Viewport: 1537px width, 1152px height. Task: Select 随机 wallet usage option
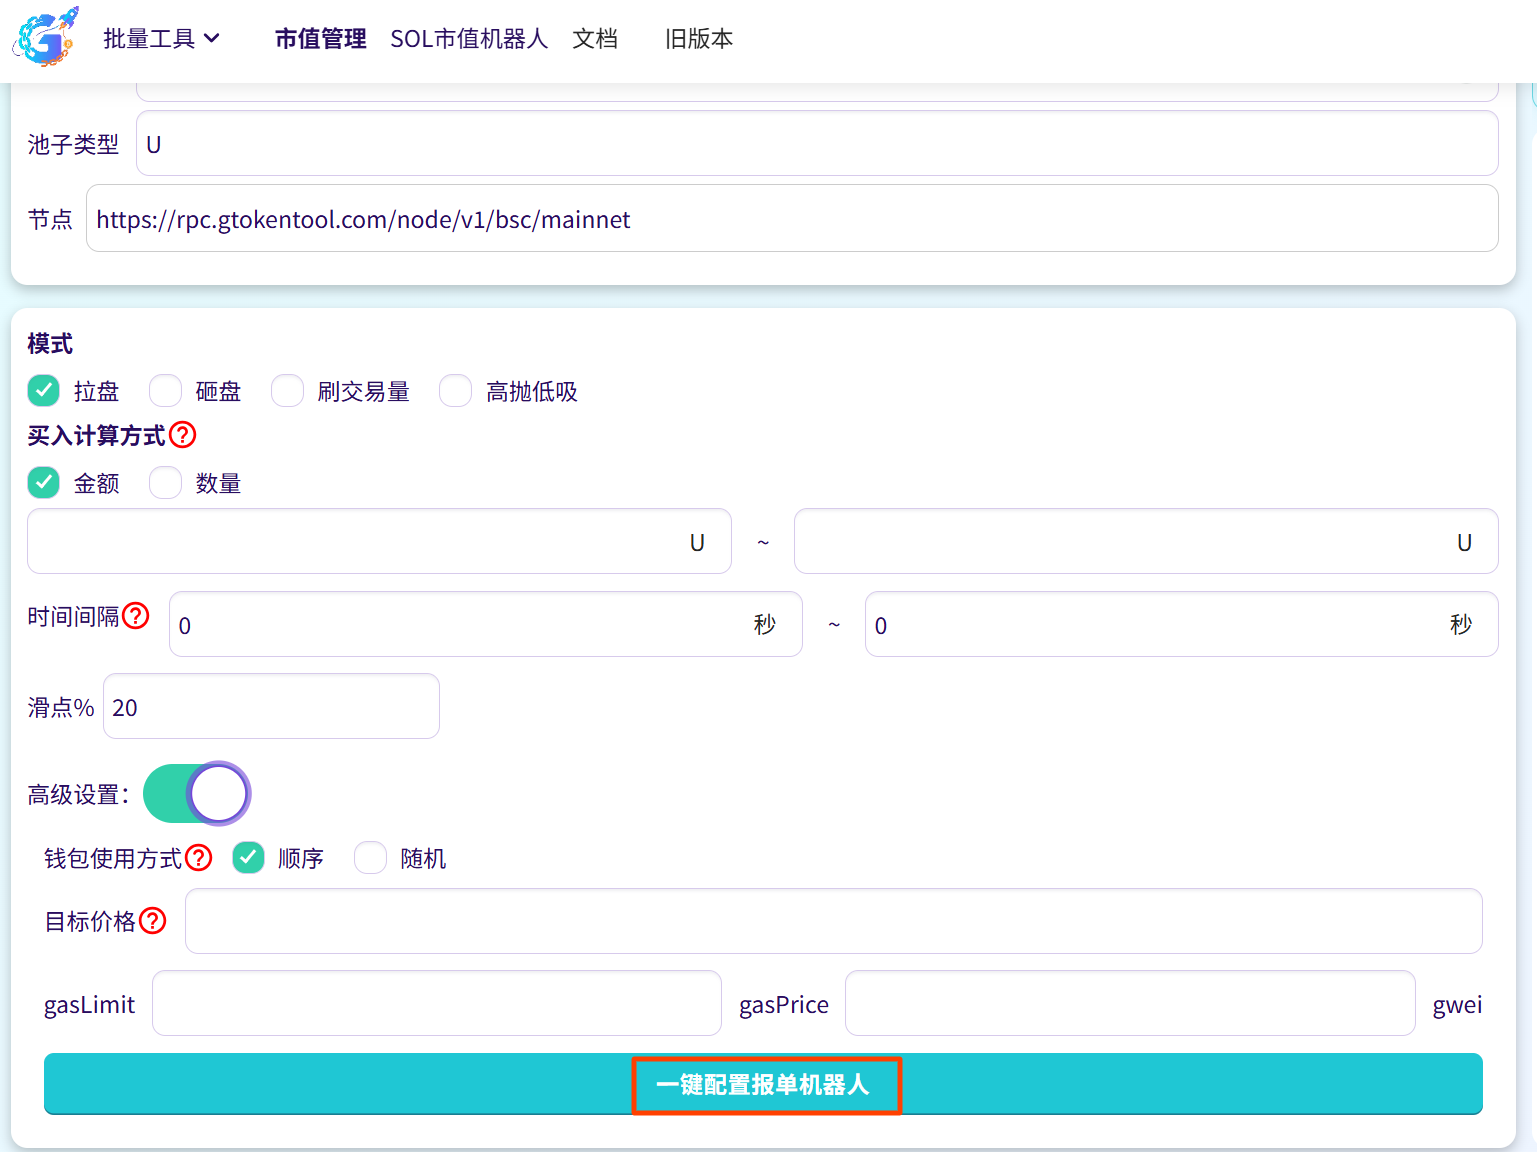371,858
